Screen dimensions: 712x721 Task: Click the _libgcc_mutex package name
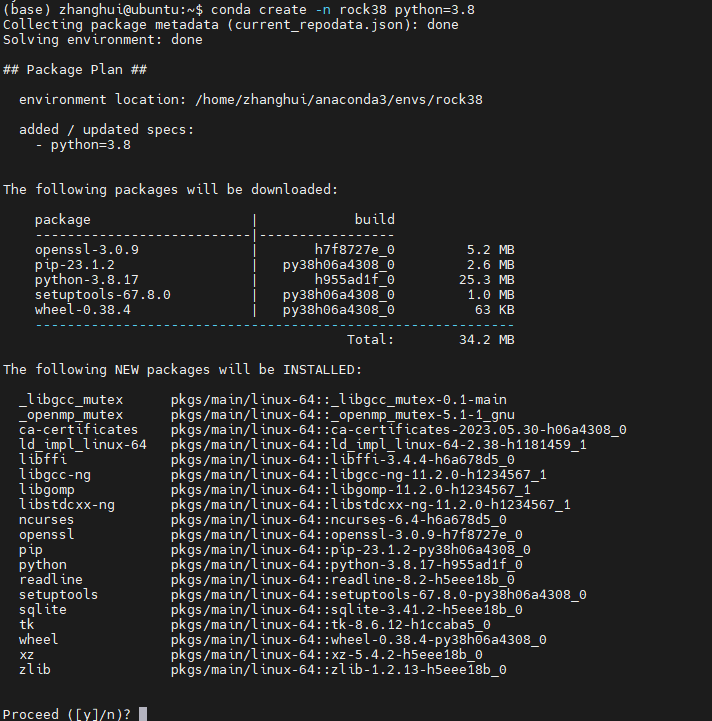71,399
